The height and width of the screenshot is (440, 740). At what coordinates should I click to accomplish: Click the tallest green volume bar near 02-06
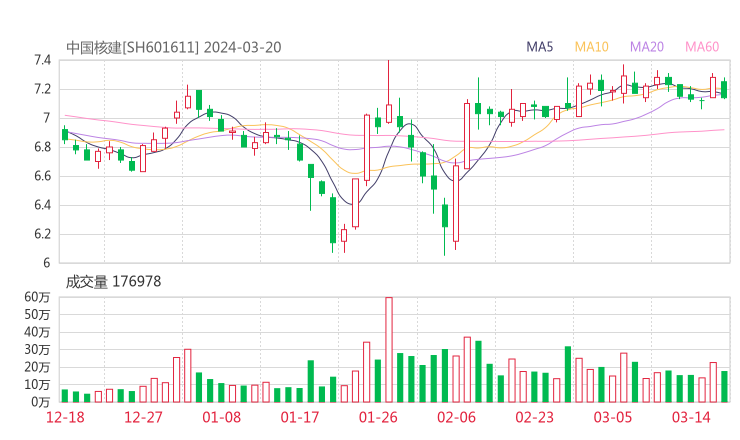(478, 372)
